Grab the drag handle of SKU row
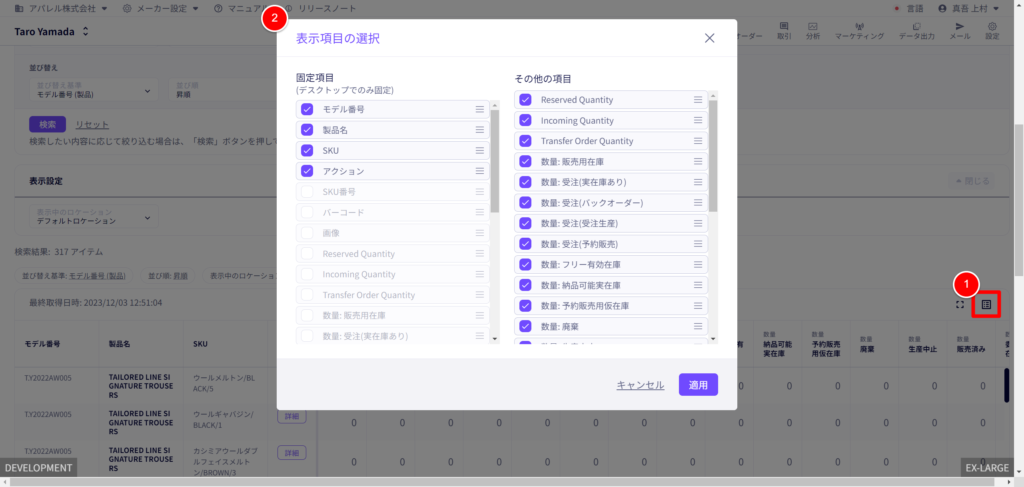This screenshot has width=1024, height=487. point(480,150)
